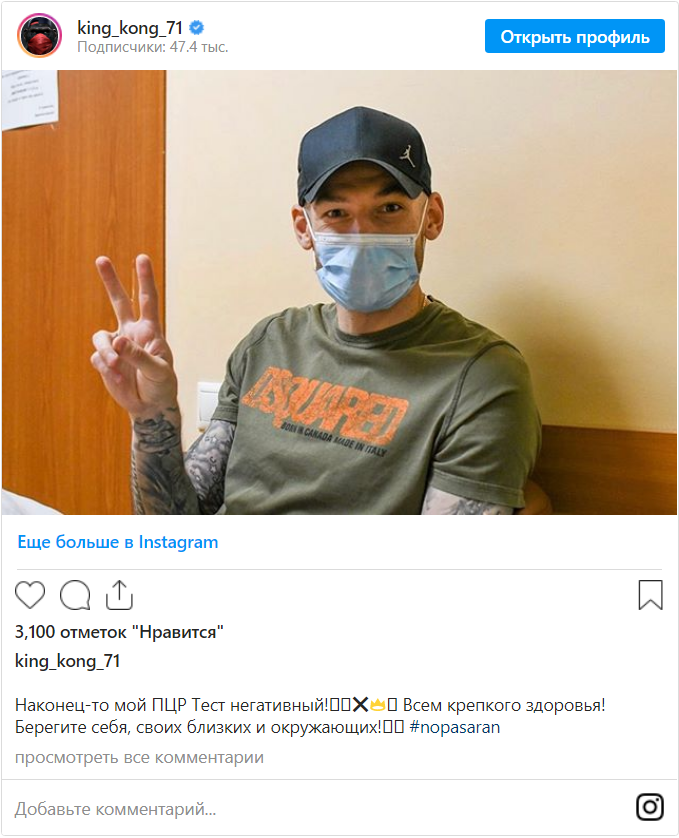Screen dimensions: 679x838
Task: Open comments via the speech bubble icon
Action: (75, 595)
